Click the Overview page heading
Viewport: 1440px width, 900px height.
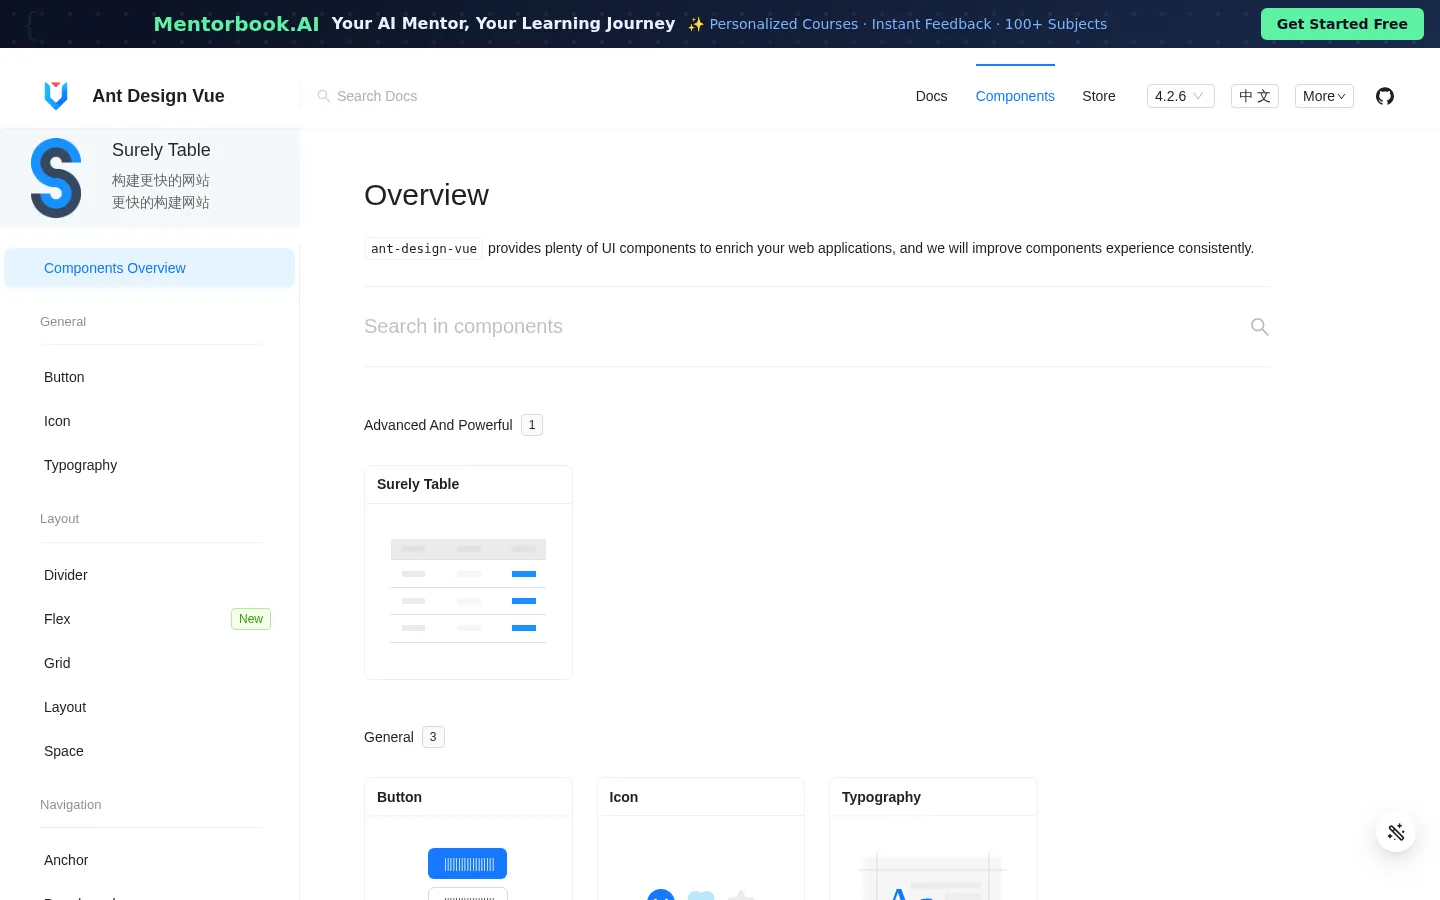[x=426, y=195]
